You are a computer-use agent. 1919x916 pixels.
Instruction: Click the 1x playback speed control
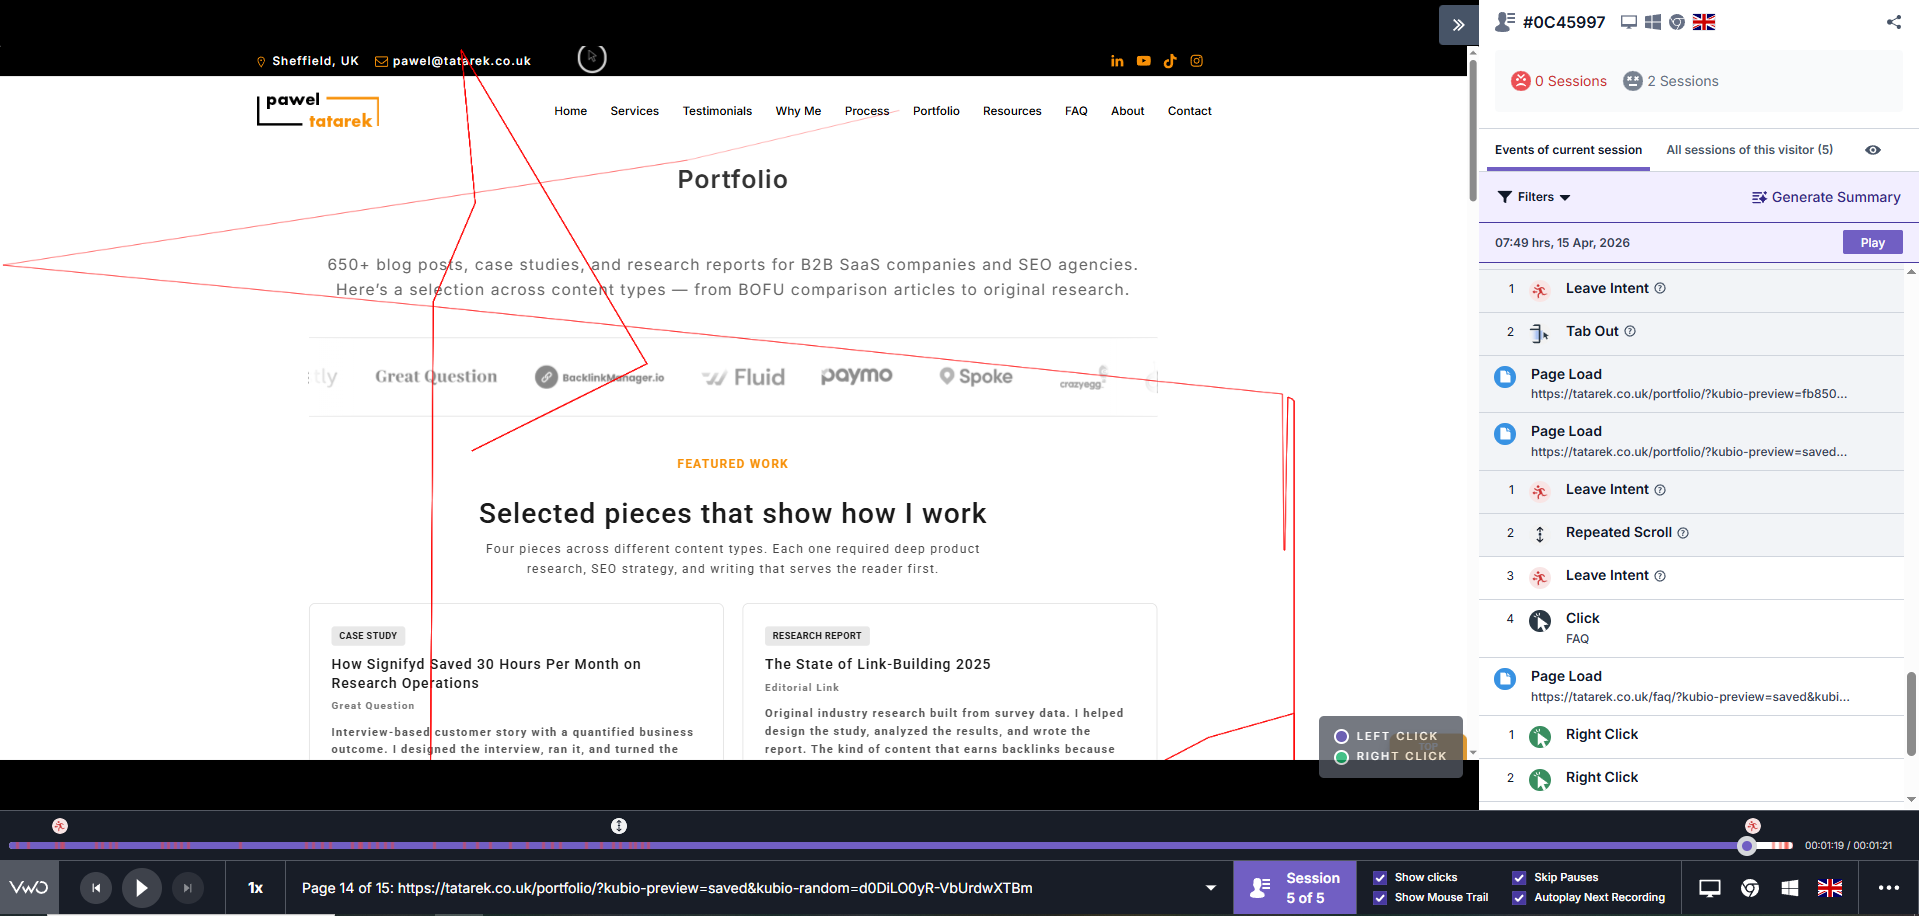pos(256,888)
